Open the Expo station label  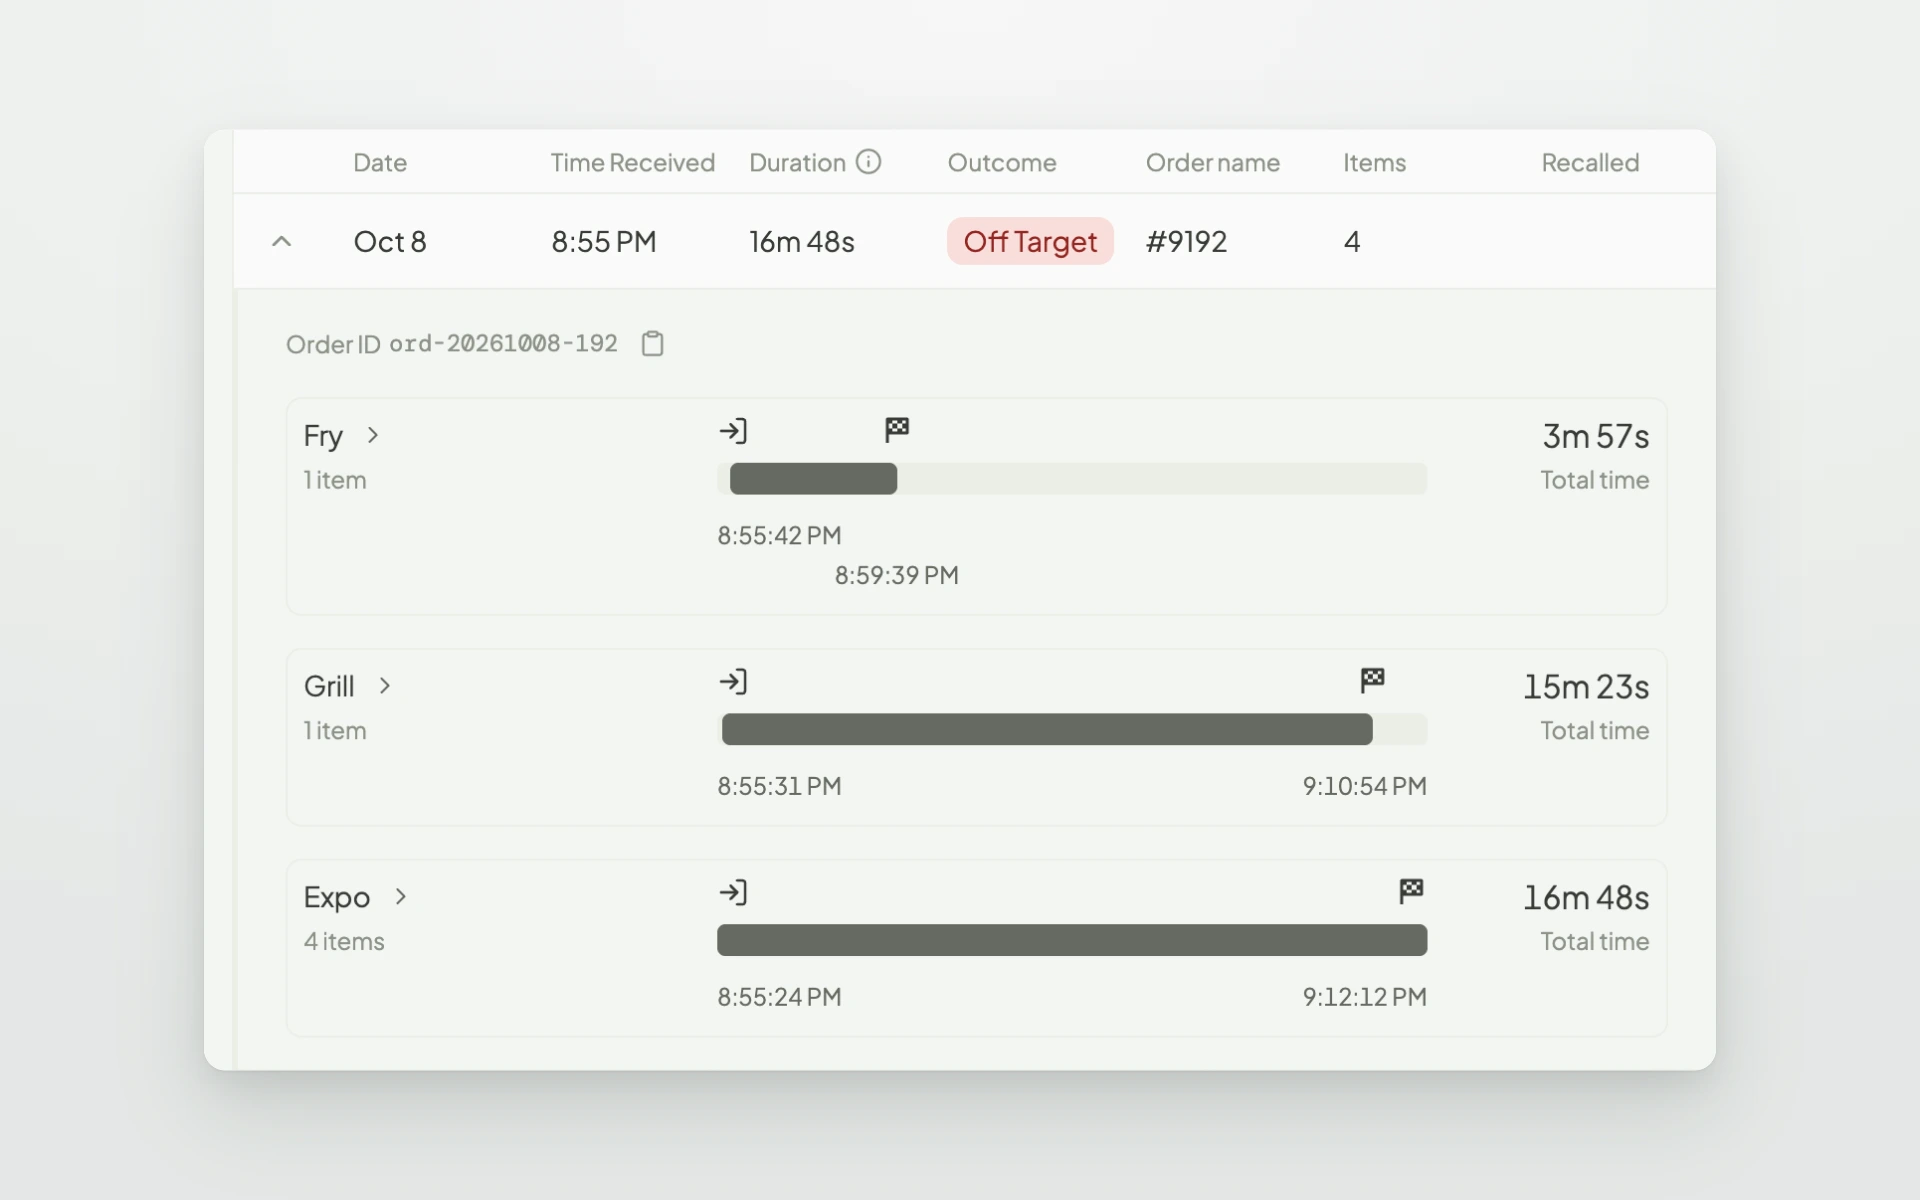pos(337,898)
